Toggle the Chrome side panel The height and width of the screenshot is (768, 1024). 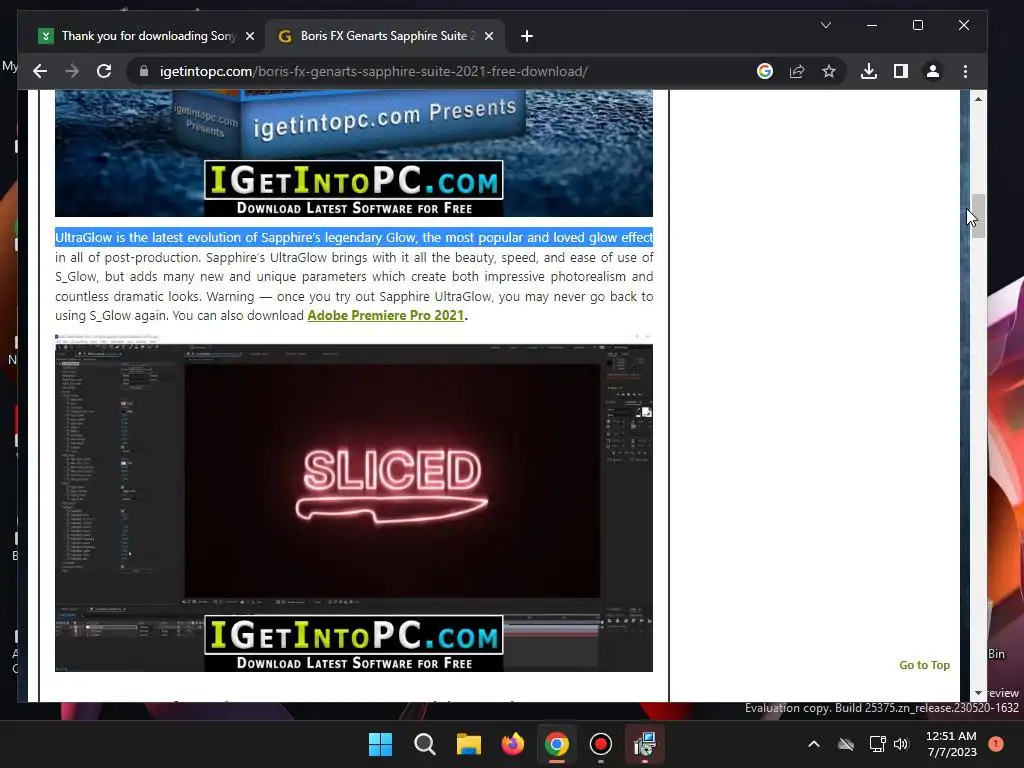[x=901, y=71]
